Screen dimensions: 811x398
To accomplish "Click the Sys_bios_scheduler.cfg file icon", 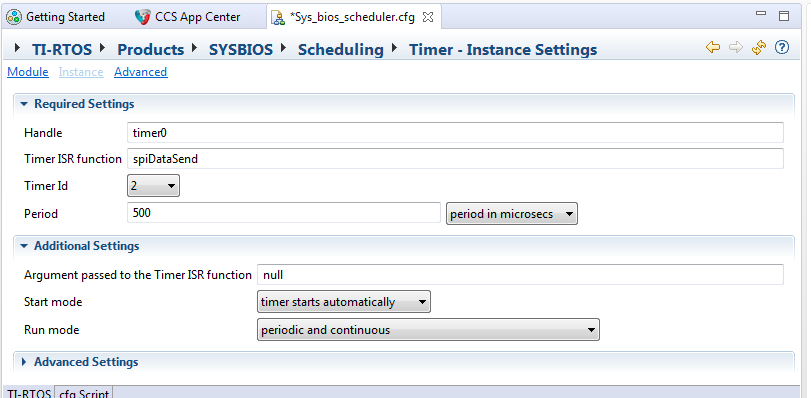I will (x=279, y=18).
